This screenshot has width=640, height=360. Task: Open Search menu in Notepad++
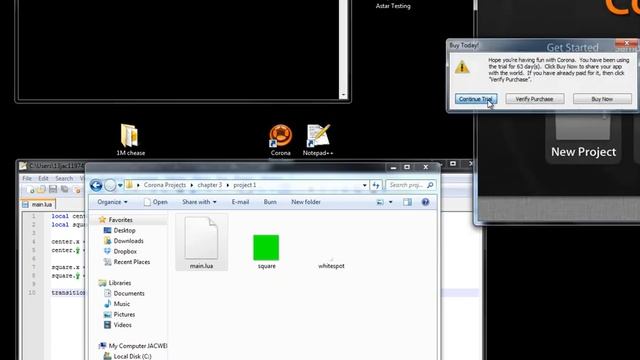click(x=64, y=178)
